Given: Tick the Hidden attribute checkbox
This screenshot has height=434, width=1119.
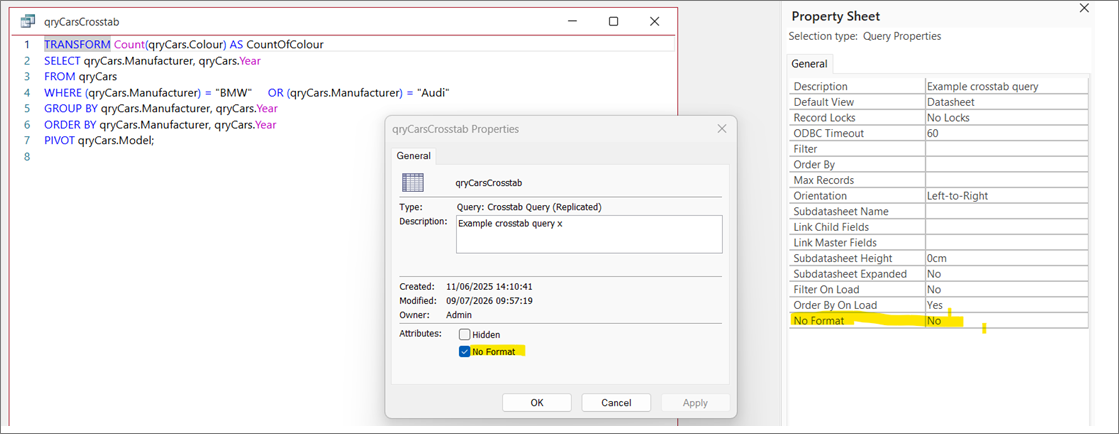Looking at the screenshot, I should pos(465,334).
